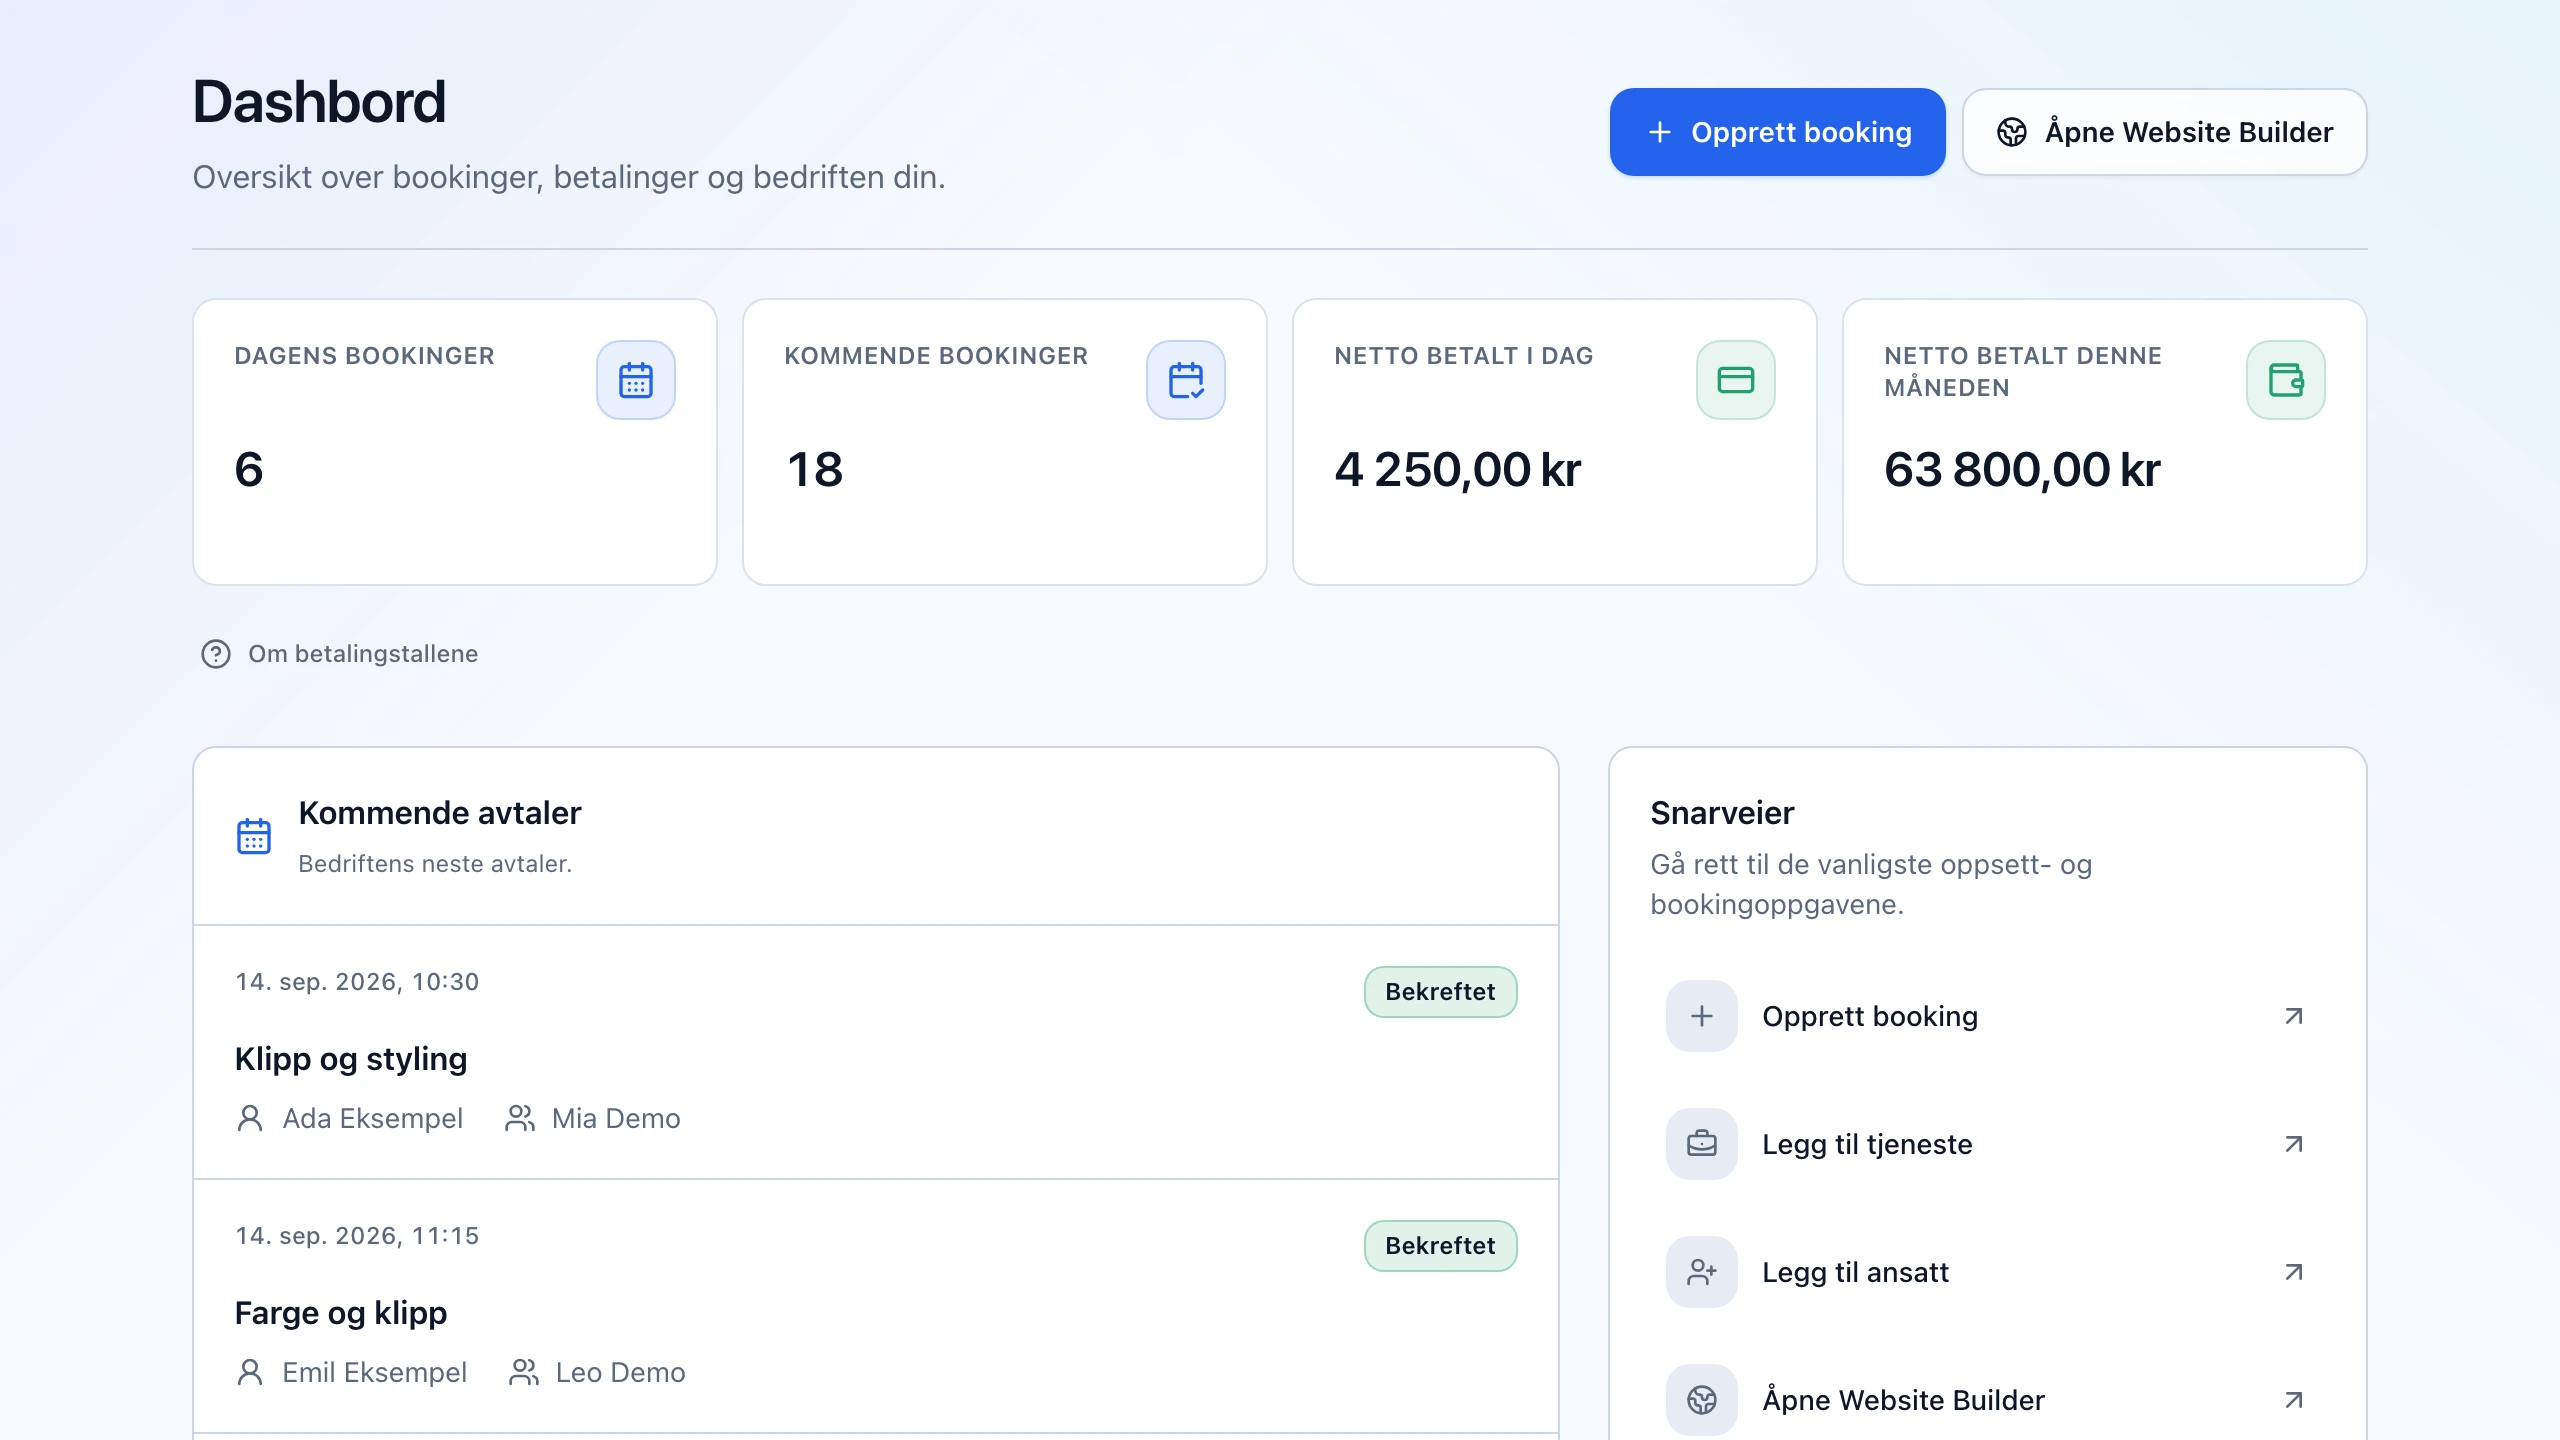Click the Dashbord page heading
The width and height of the screenshot is (2560, 1440).
[319, 102]
